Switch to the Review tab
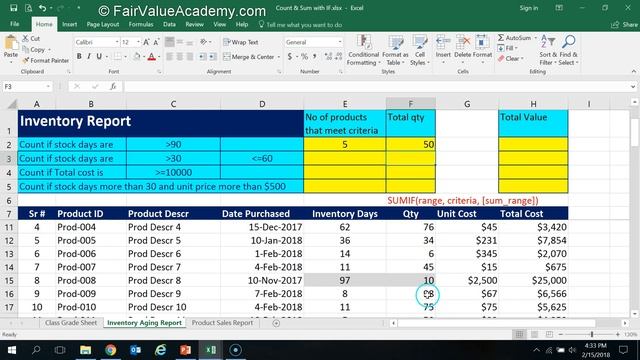640x360 pixels. 194,24
